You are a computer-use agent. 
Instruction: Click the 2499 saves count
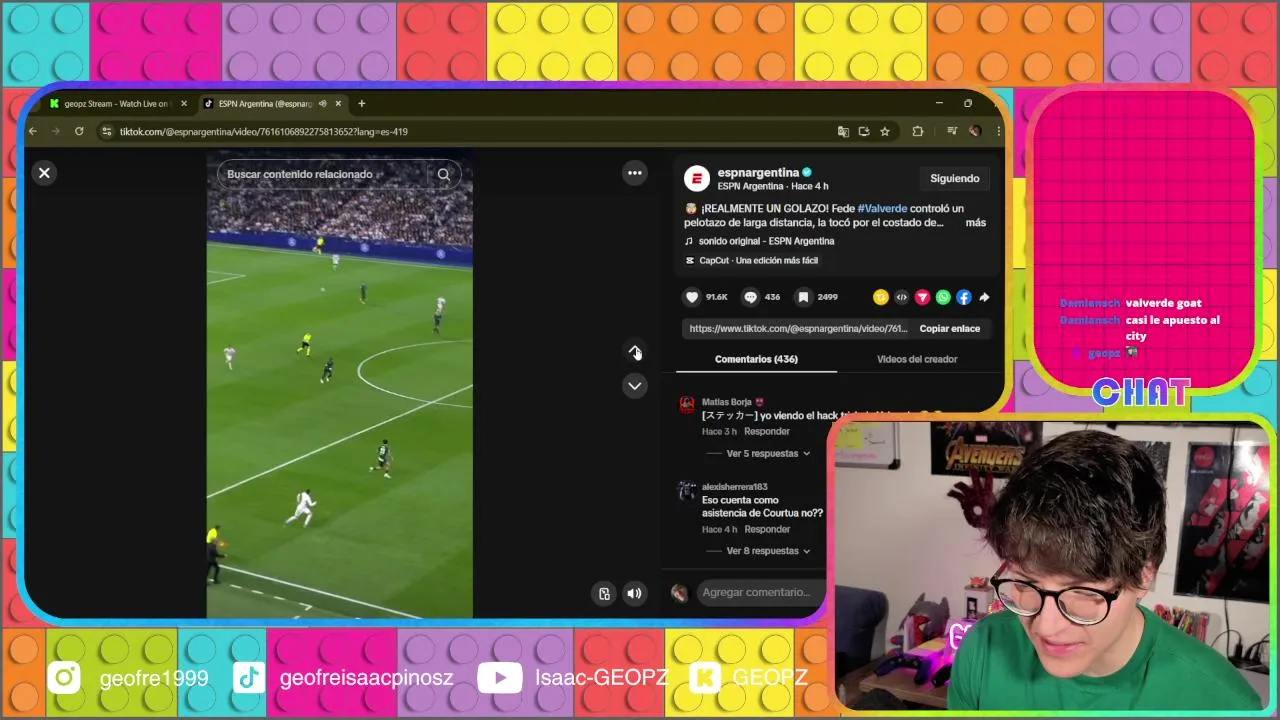click(x=827, y=297)
